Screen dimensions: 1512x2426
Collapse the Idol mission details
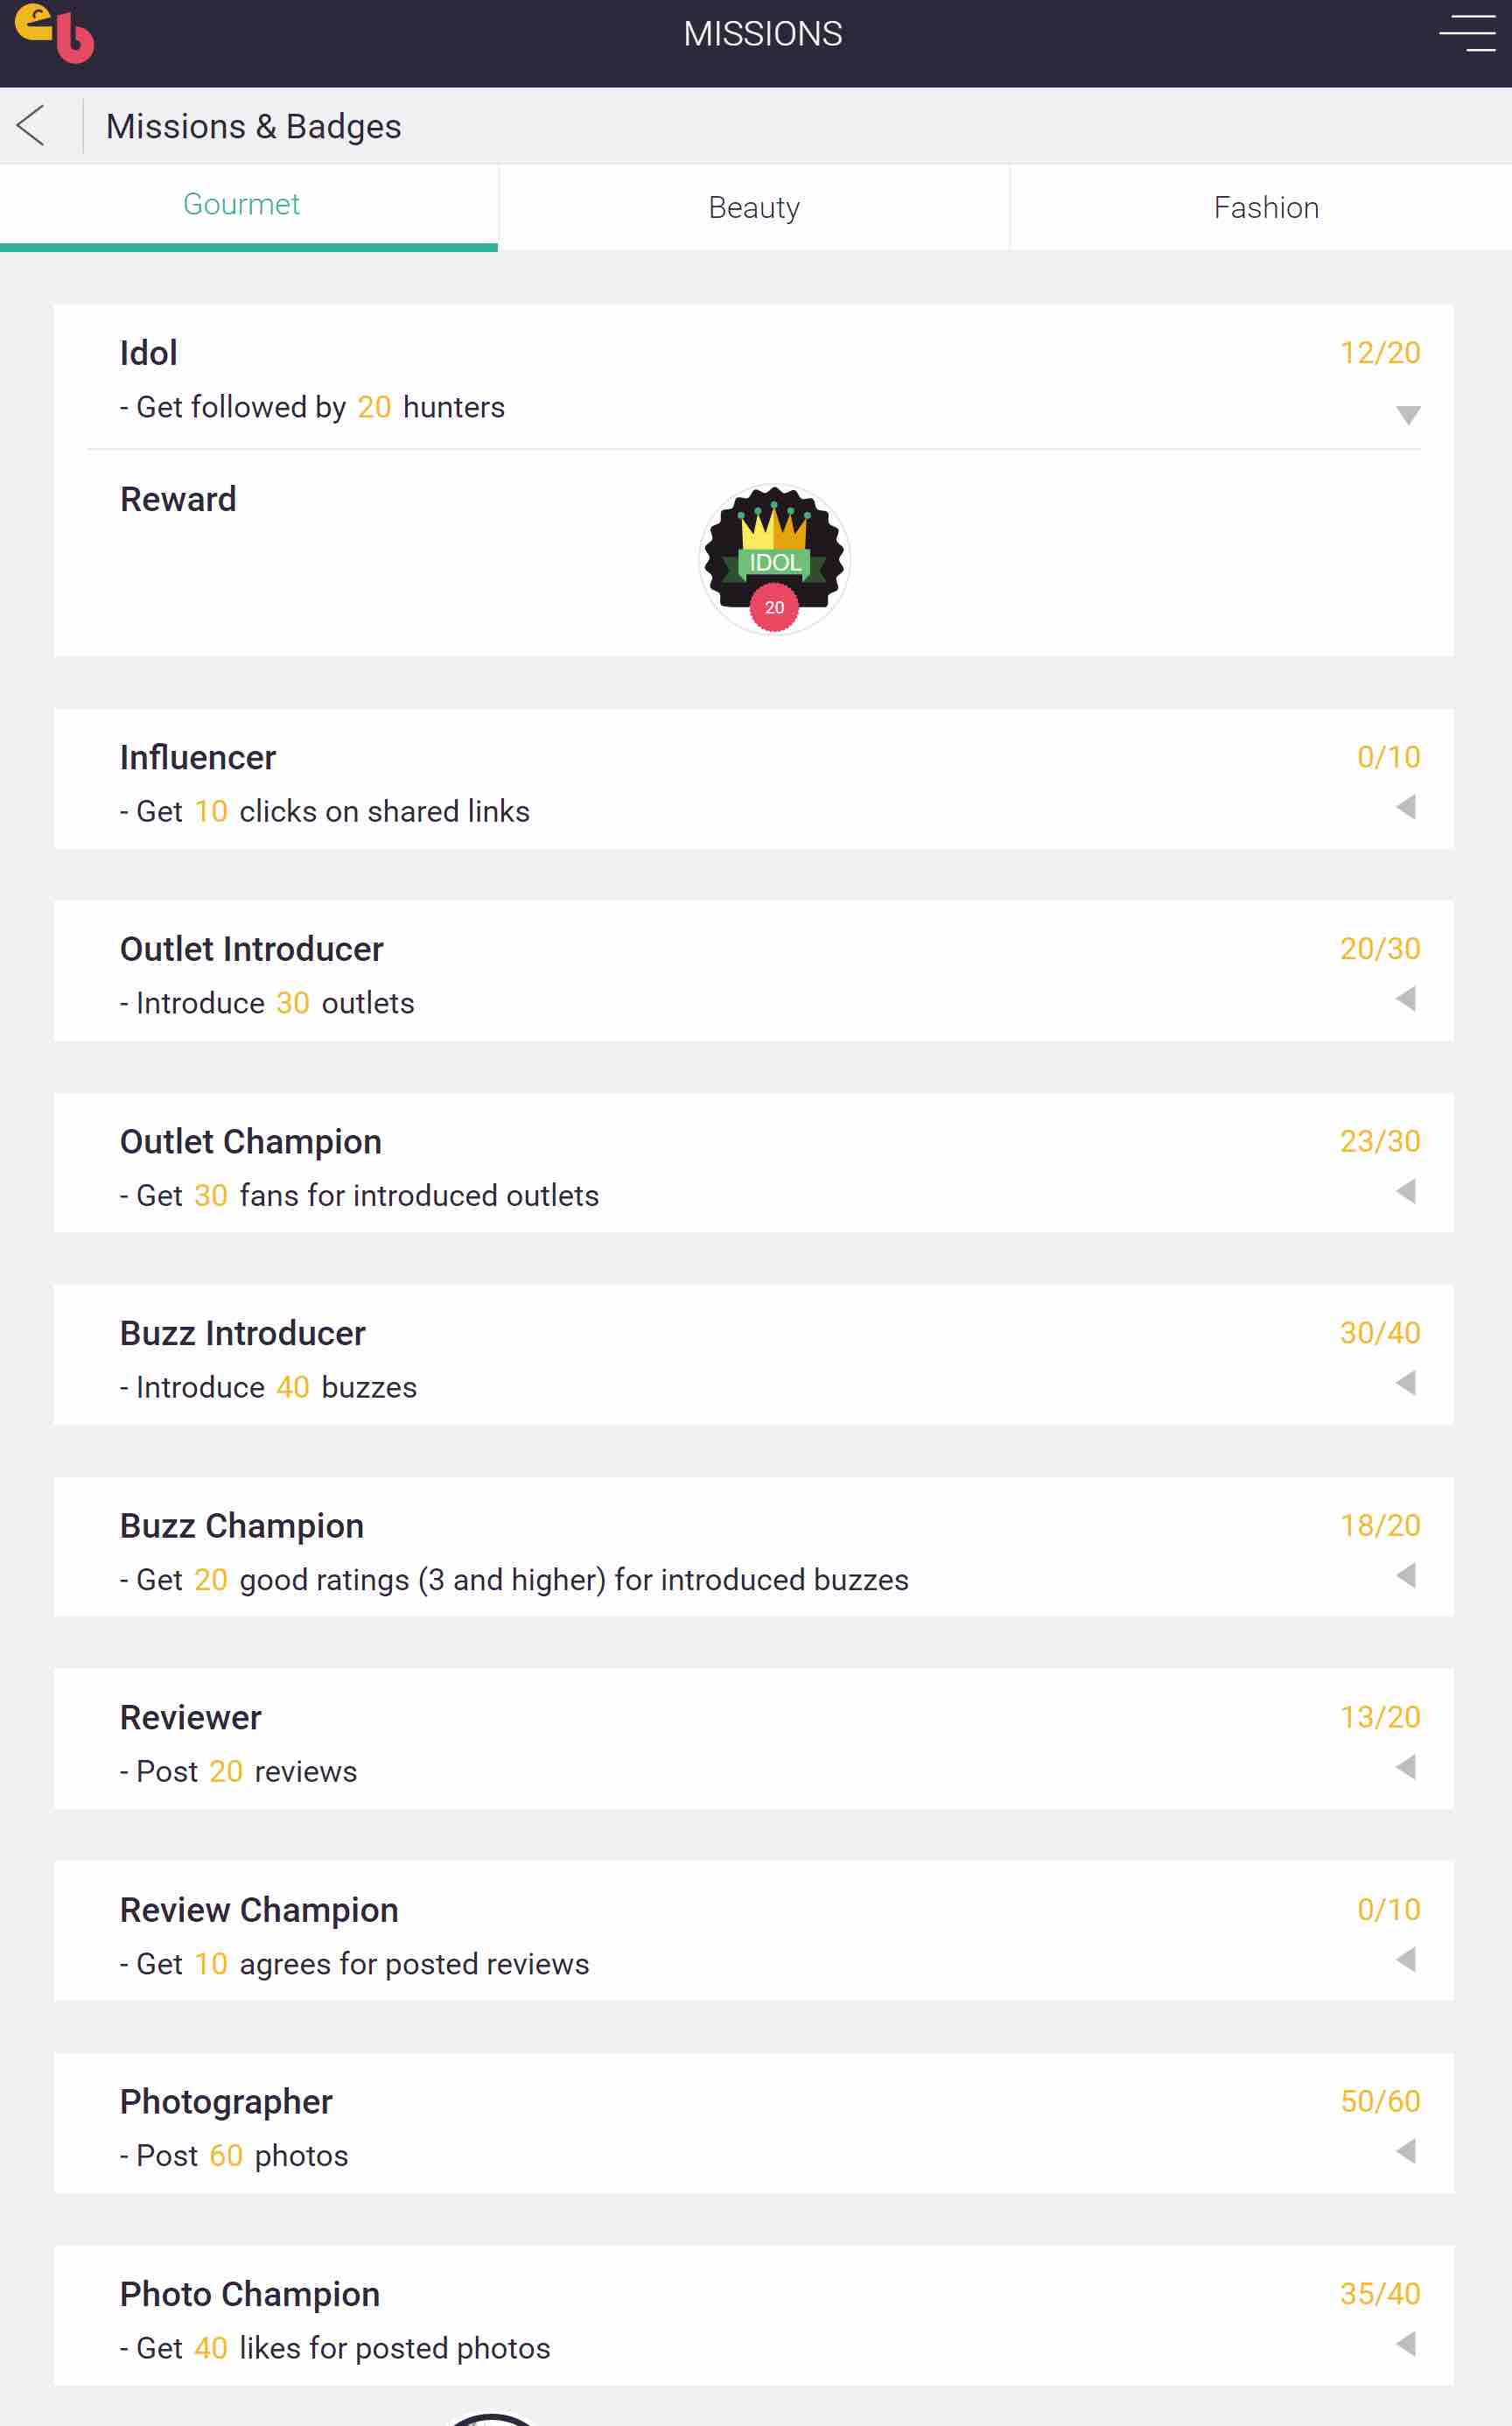coord(1407,415)
